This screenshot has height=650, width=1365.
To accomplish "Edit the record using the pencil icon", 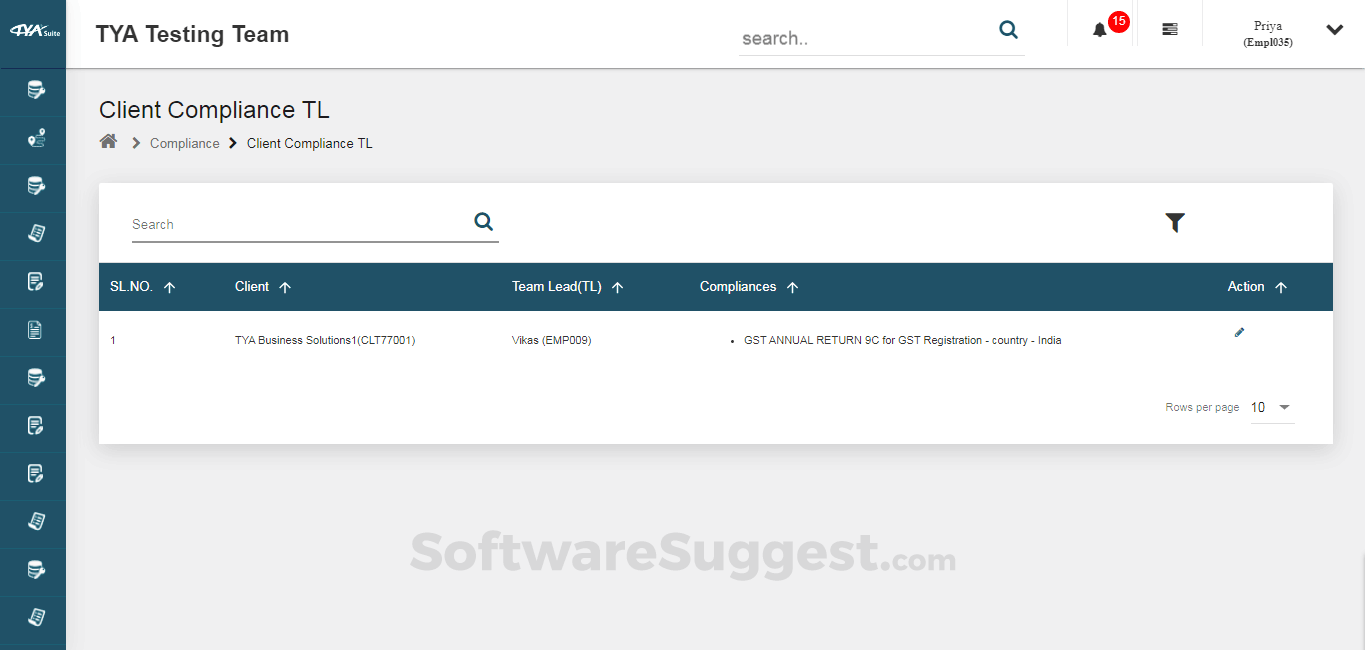I will (1239, 332).
